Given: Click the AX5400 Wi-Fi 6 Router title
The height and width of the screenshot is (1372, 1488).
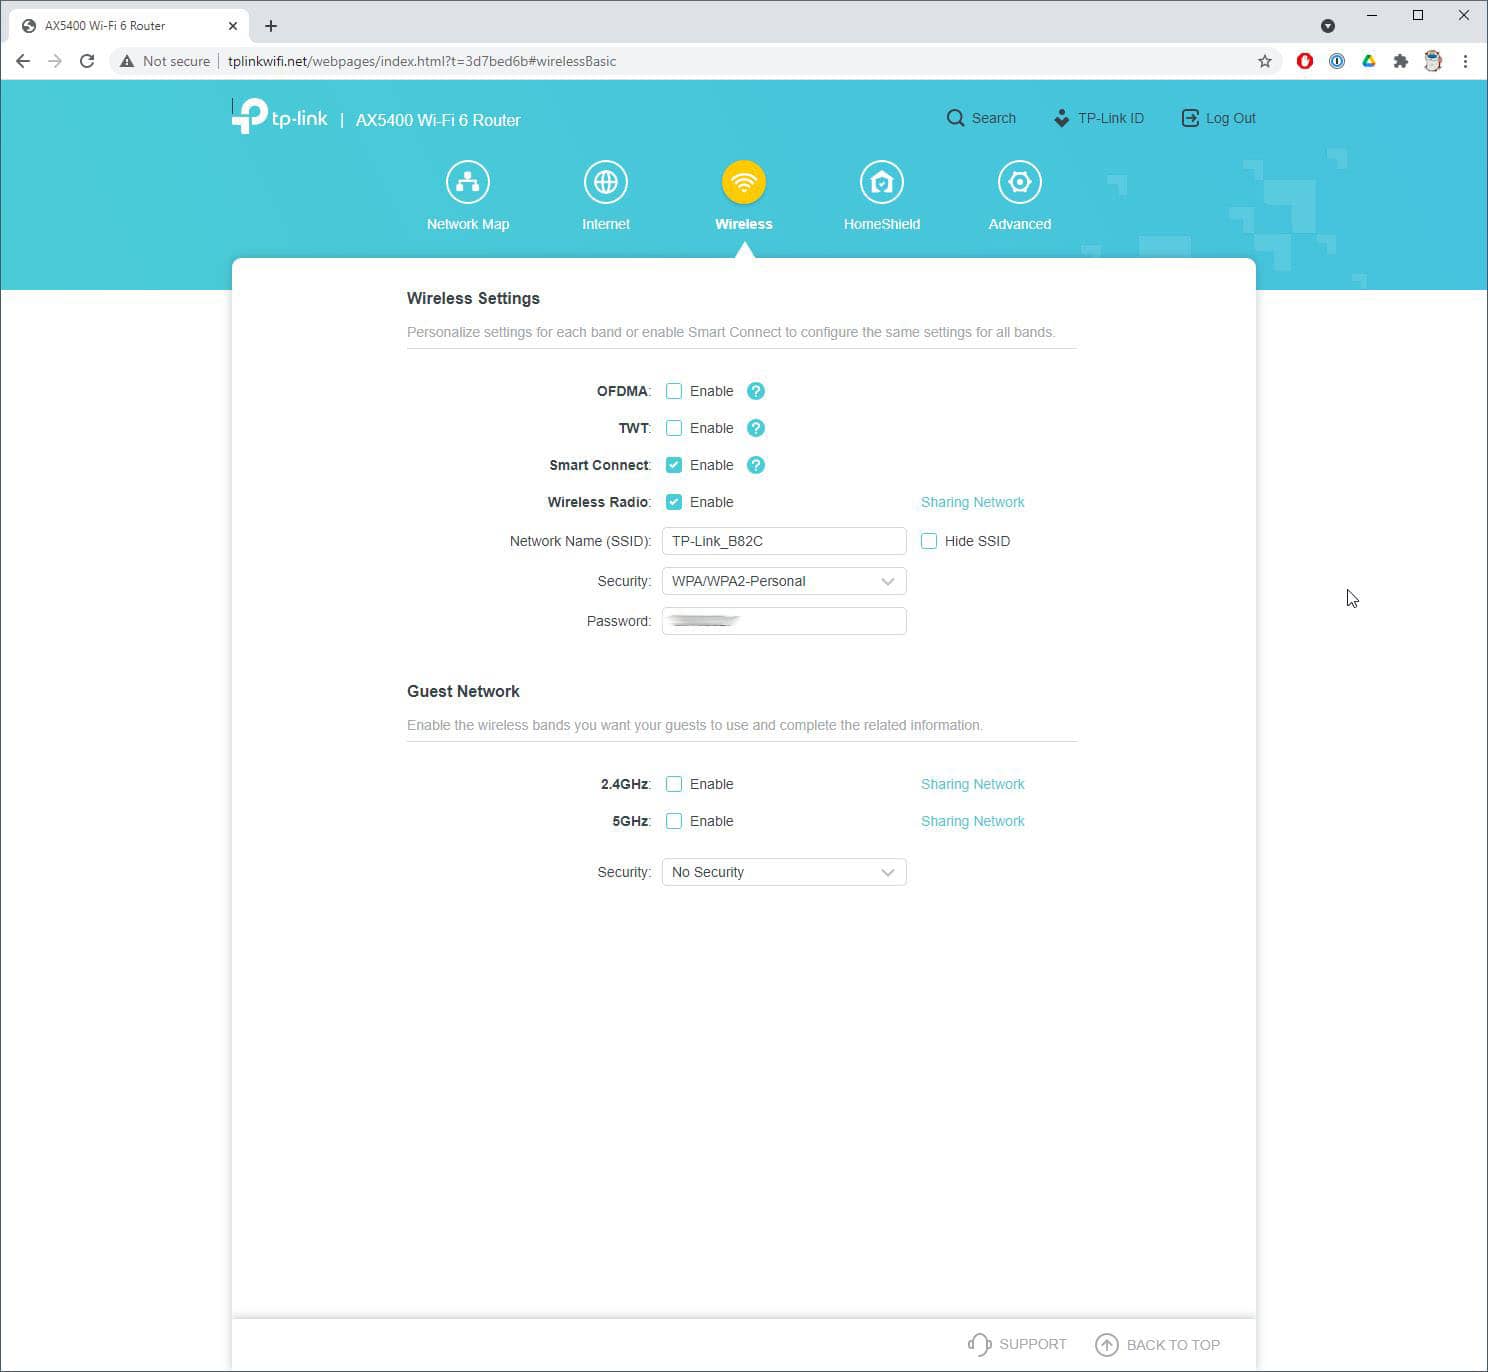Looking at the screenshot, I should pos(438,120).
